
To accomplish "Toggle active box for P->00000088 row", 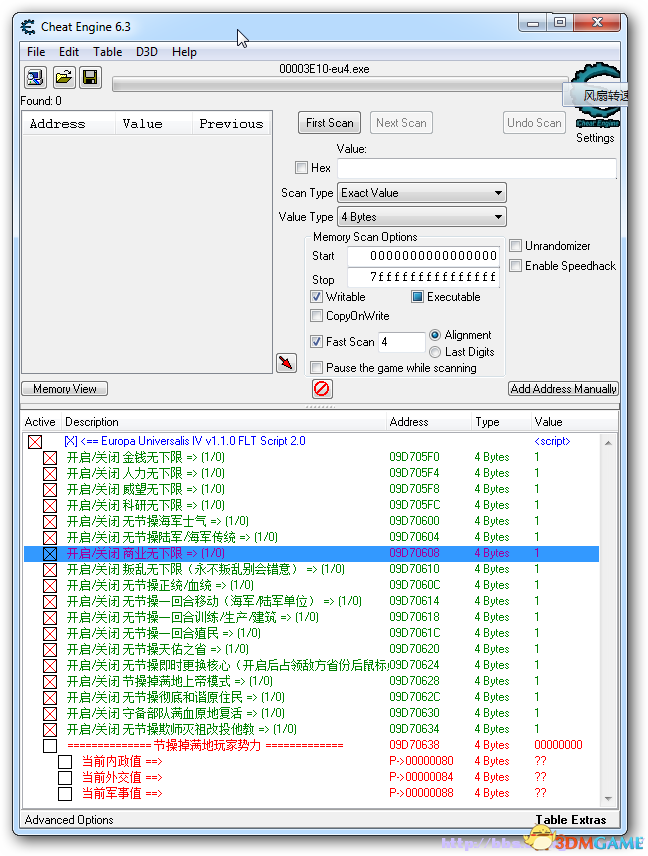I will point(65,794).
